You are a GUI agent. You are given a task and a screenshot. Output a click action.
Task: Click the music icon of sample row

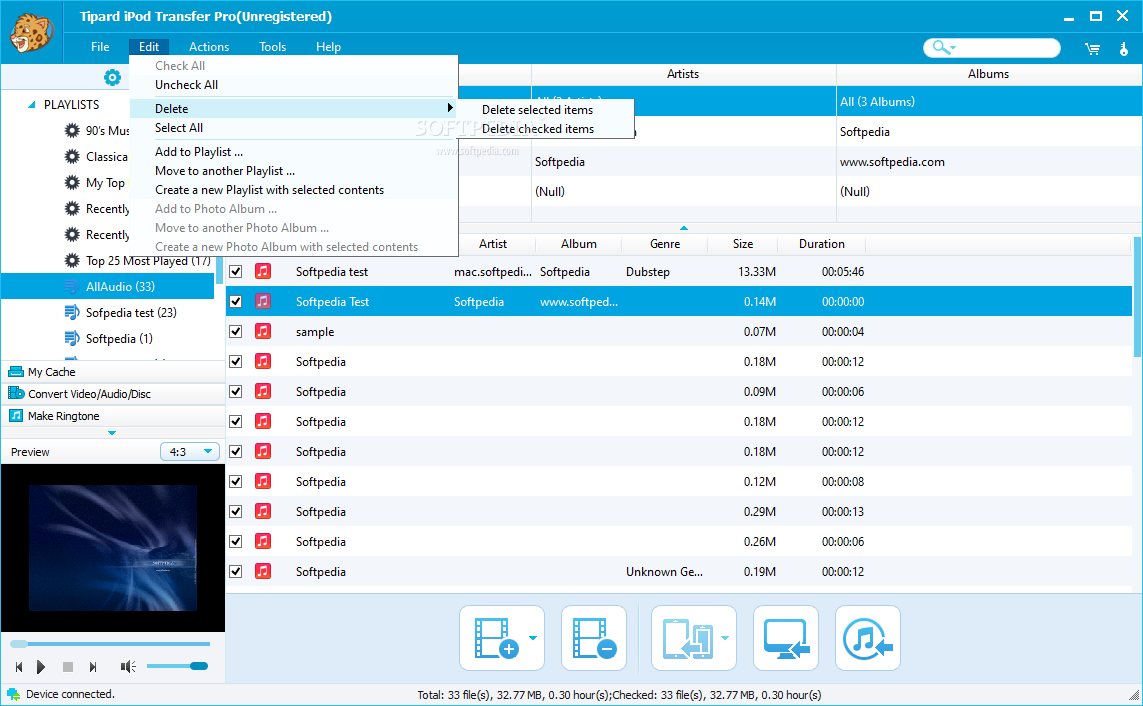pyautogui.click(x=263, y=331)
